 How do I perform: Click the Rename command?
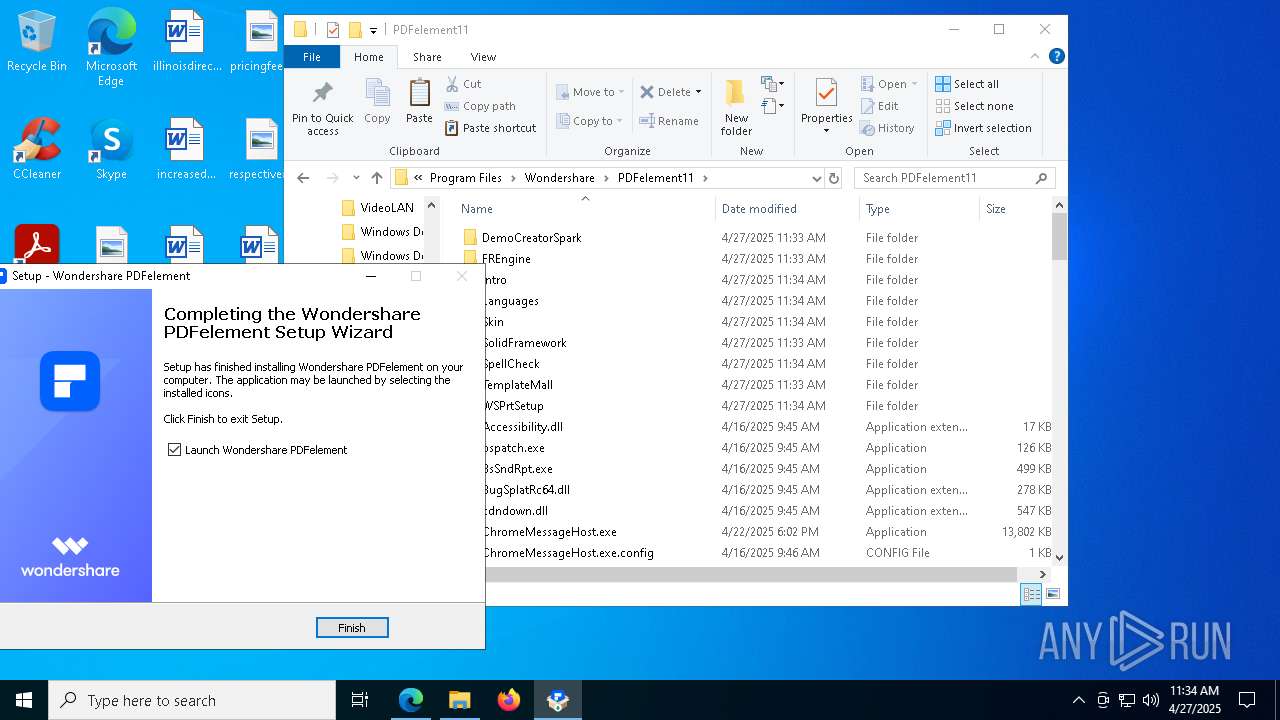669,121
